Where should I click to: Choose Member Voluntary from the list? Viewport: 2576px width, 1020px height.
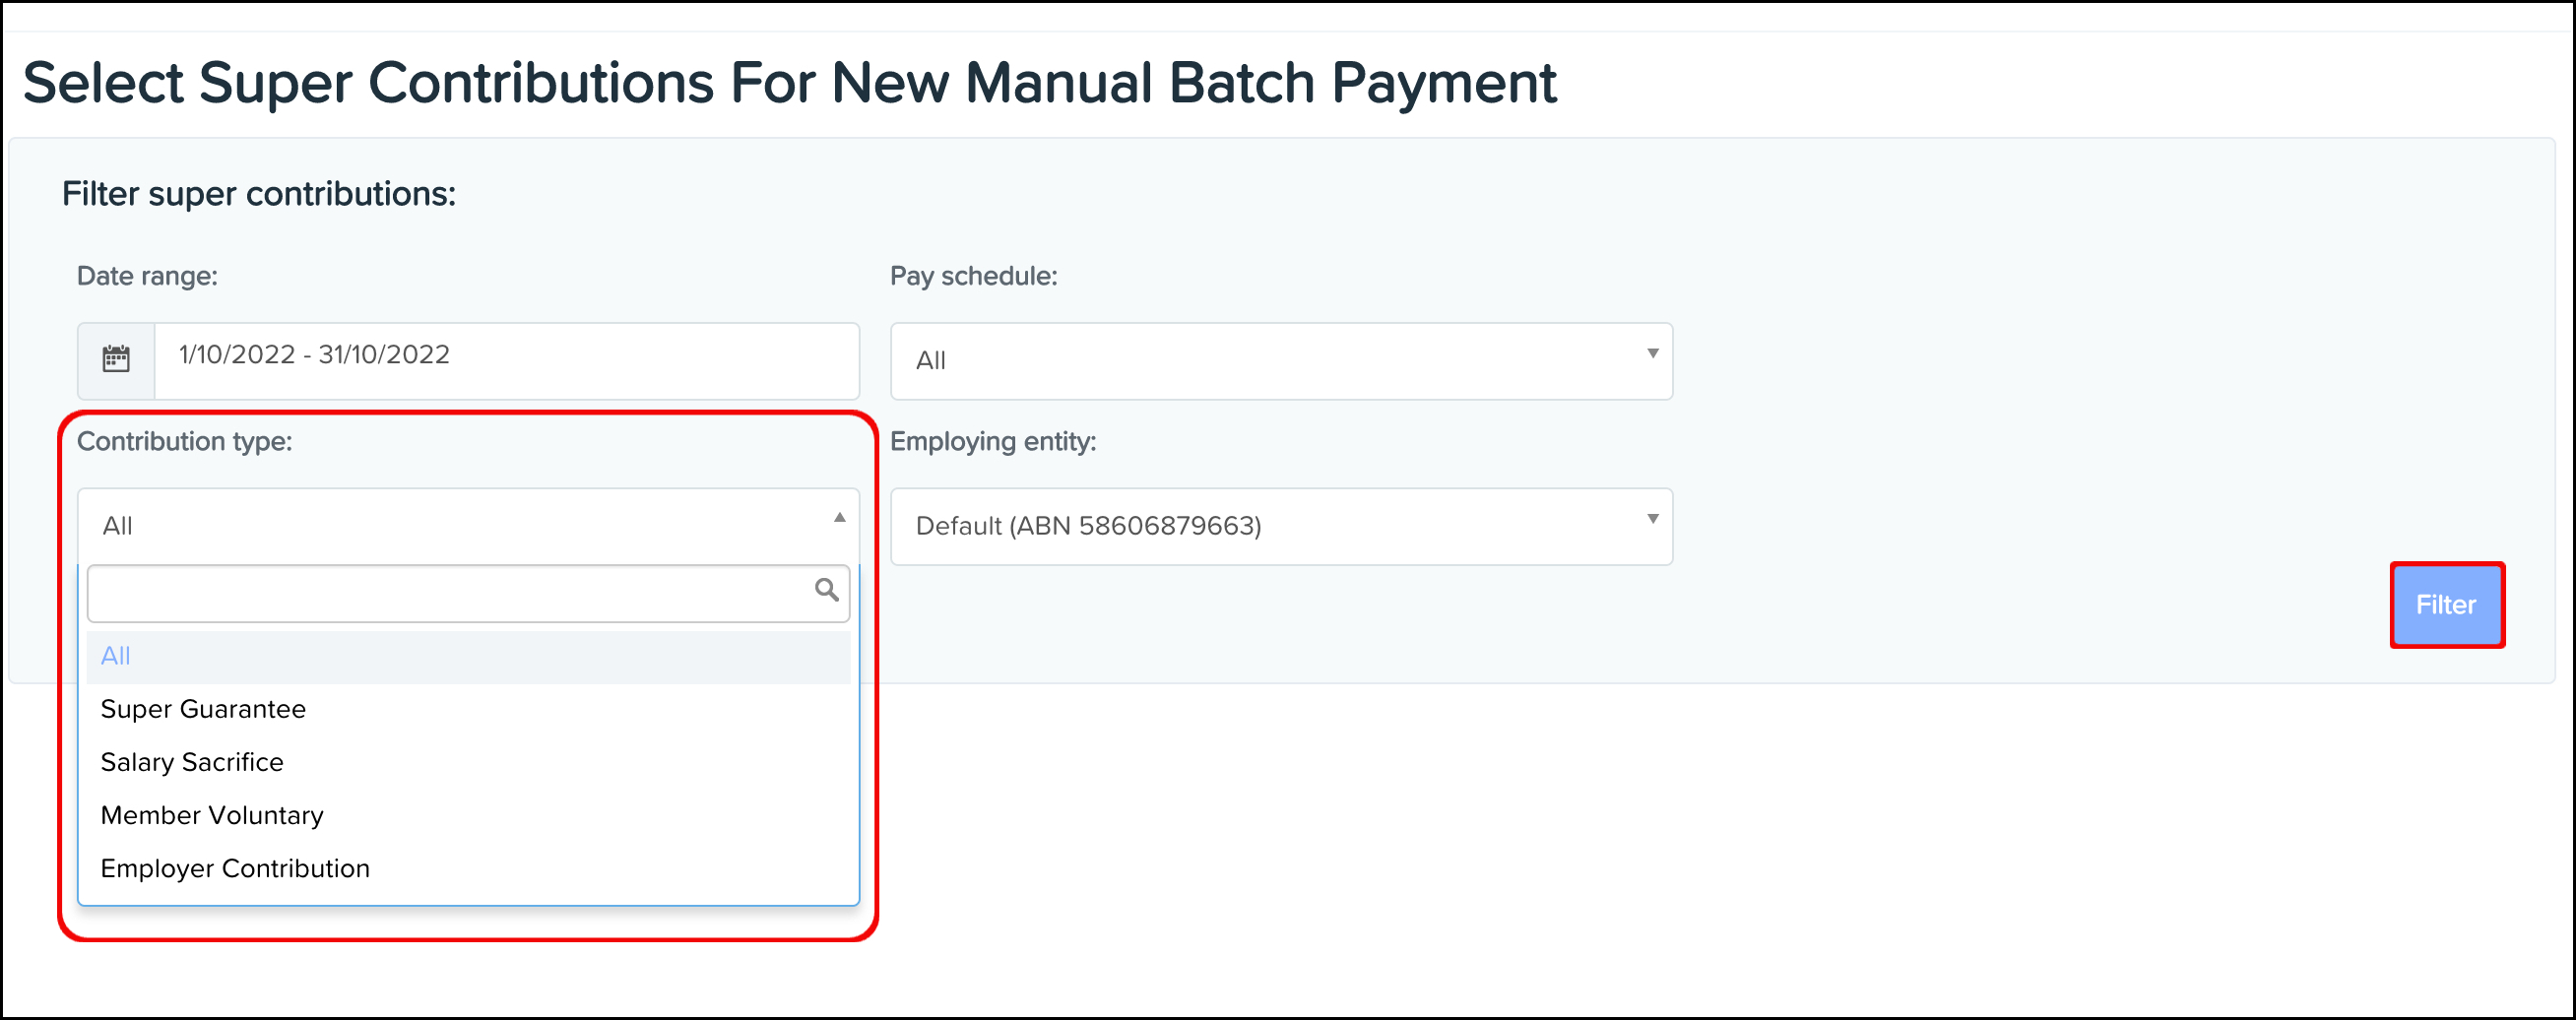coord(211,815)
